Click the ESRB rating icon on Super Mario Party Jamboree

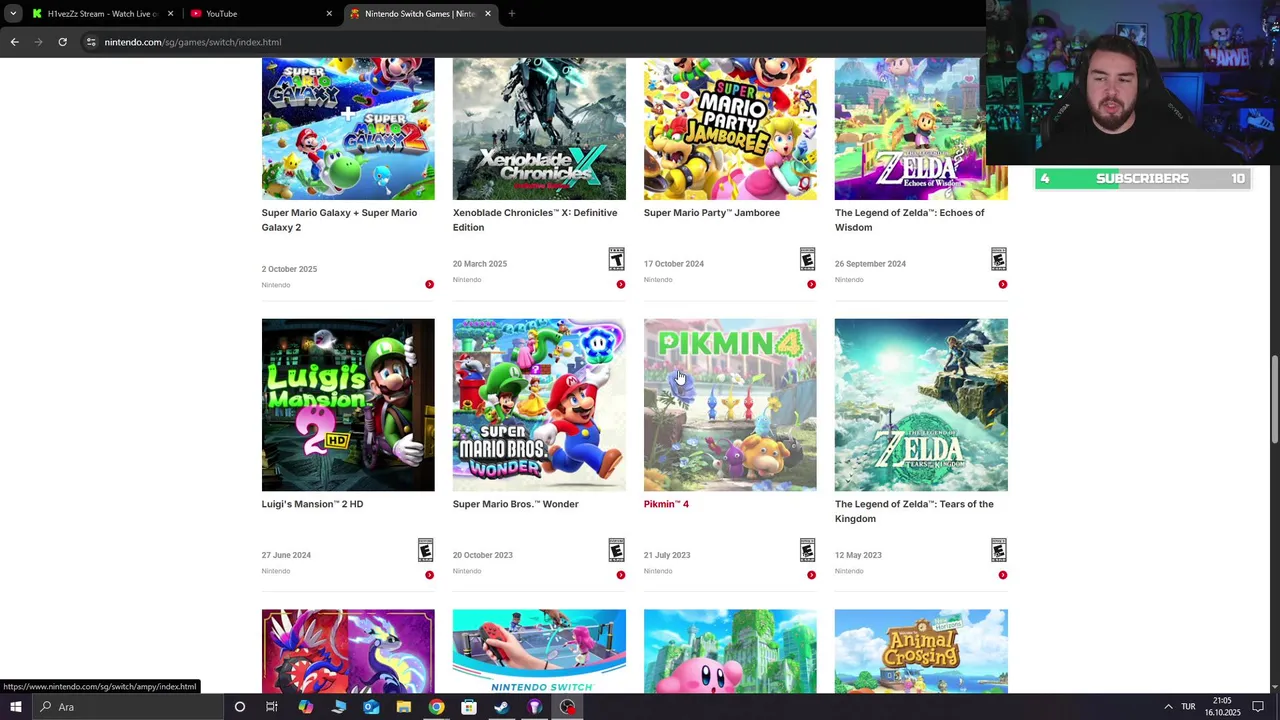807,259
